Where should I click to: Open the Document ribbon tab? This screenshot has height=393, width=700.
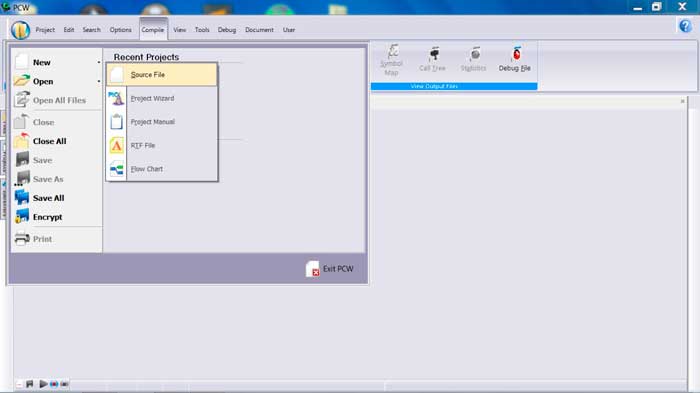tap(259, 30)
